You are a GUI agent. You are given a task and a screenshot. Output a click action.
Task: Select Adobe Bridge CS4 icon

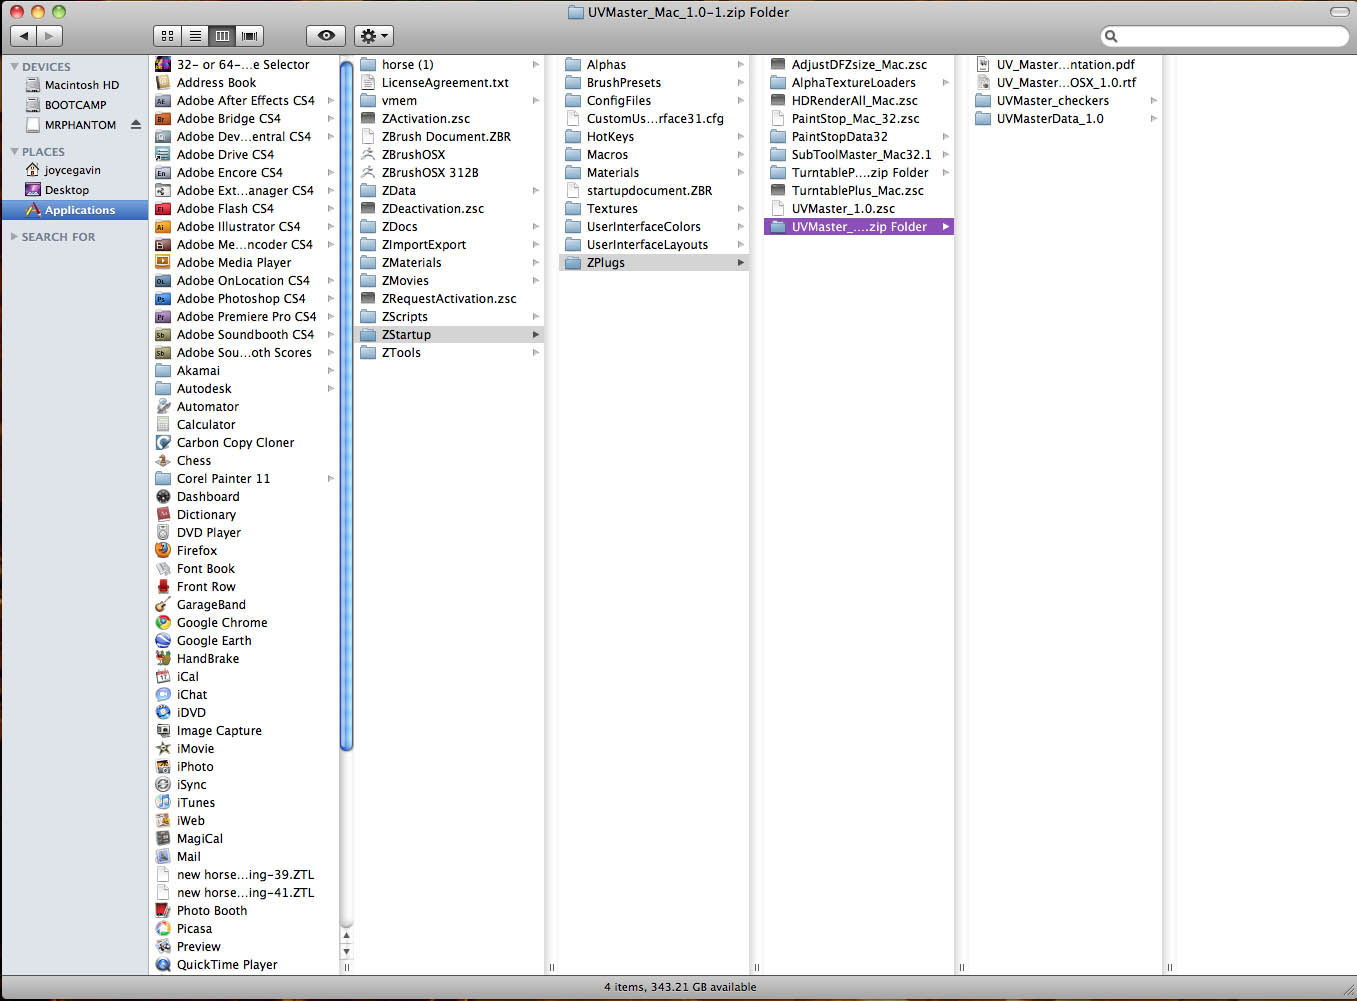pos(163,119)
